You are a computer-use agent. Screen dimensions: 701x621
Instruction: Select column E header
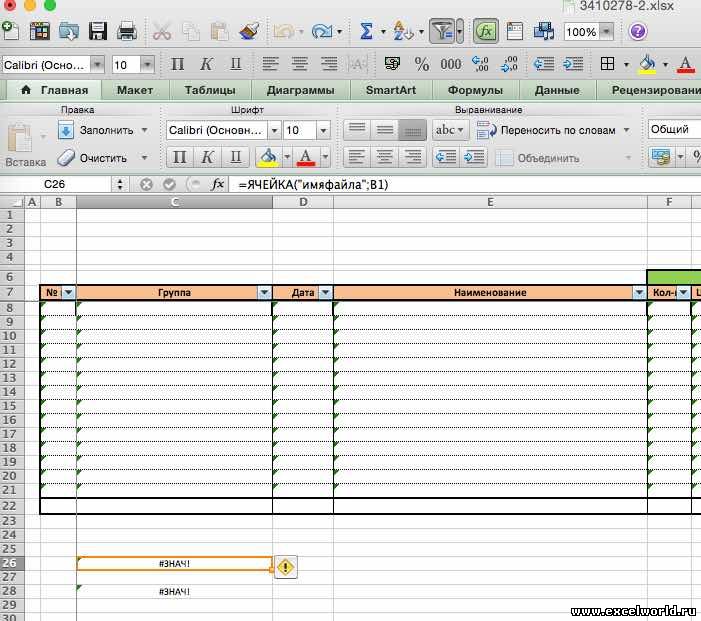[490, 202]
